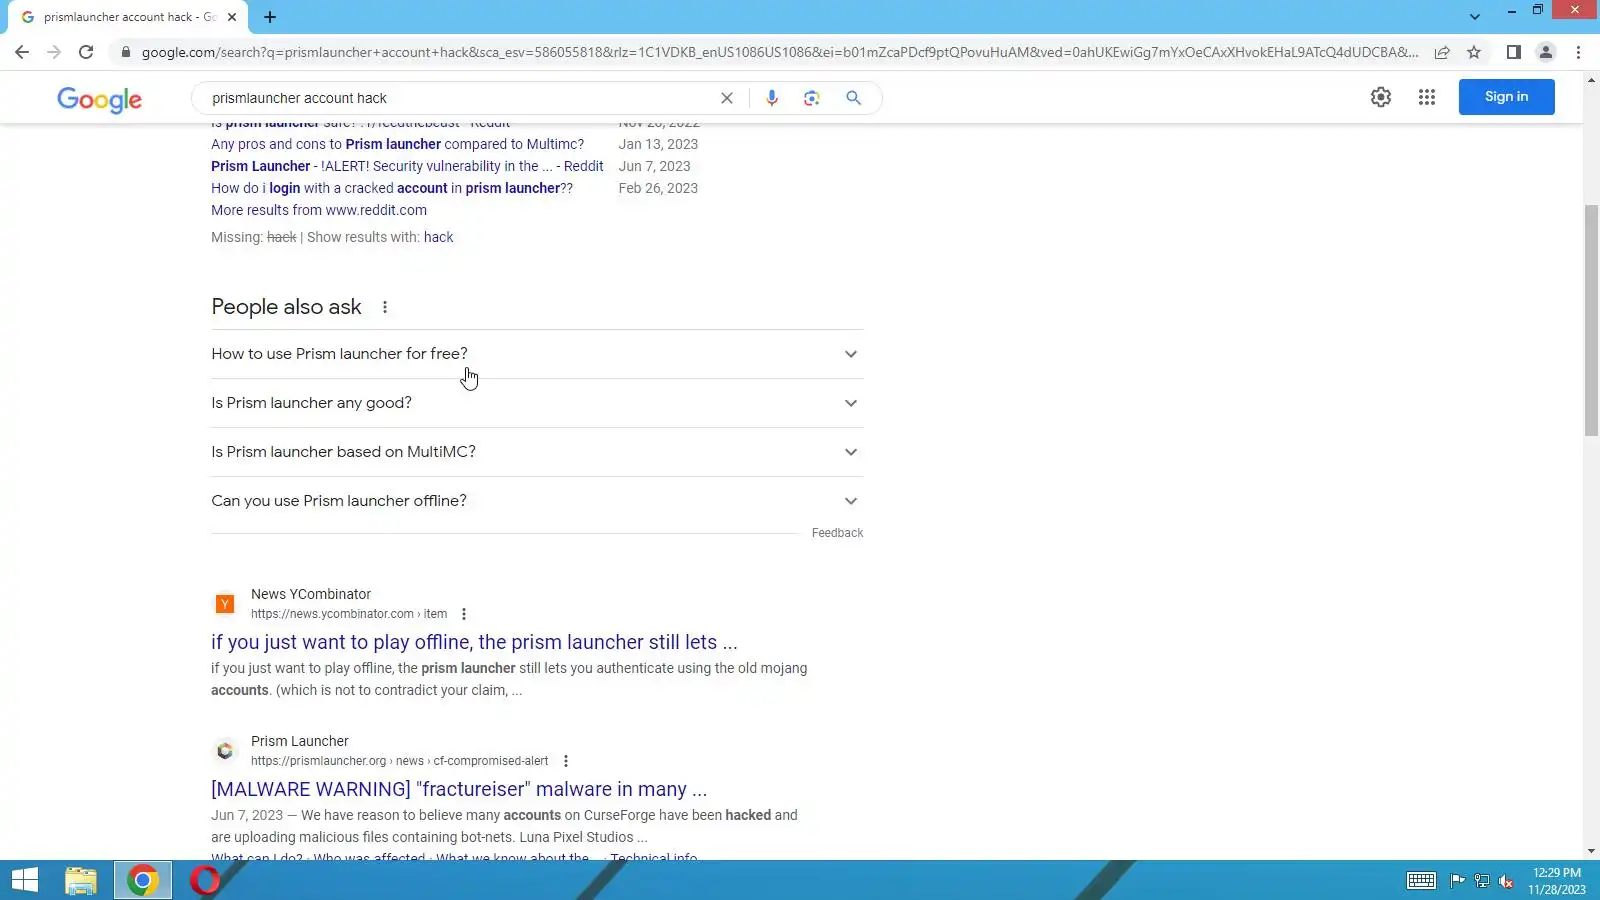Screen dimensions: 1600x900
Task: Close the prismlauncher account hack tab
Action: (232, 17)
